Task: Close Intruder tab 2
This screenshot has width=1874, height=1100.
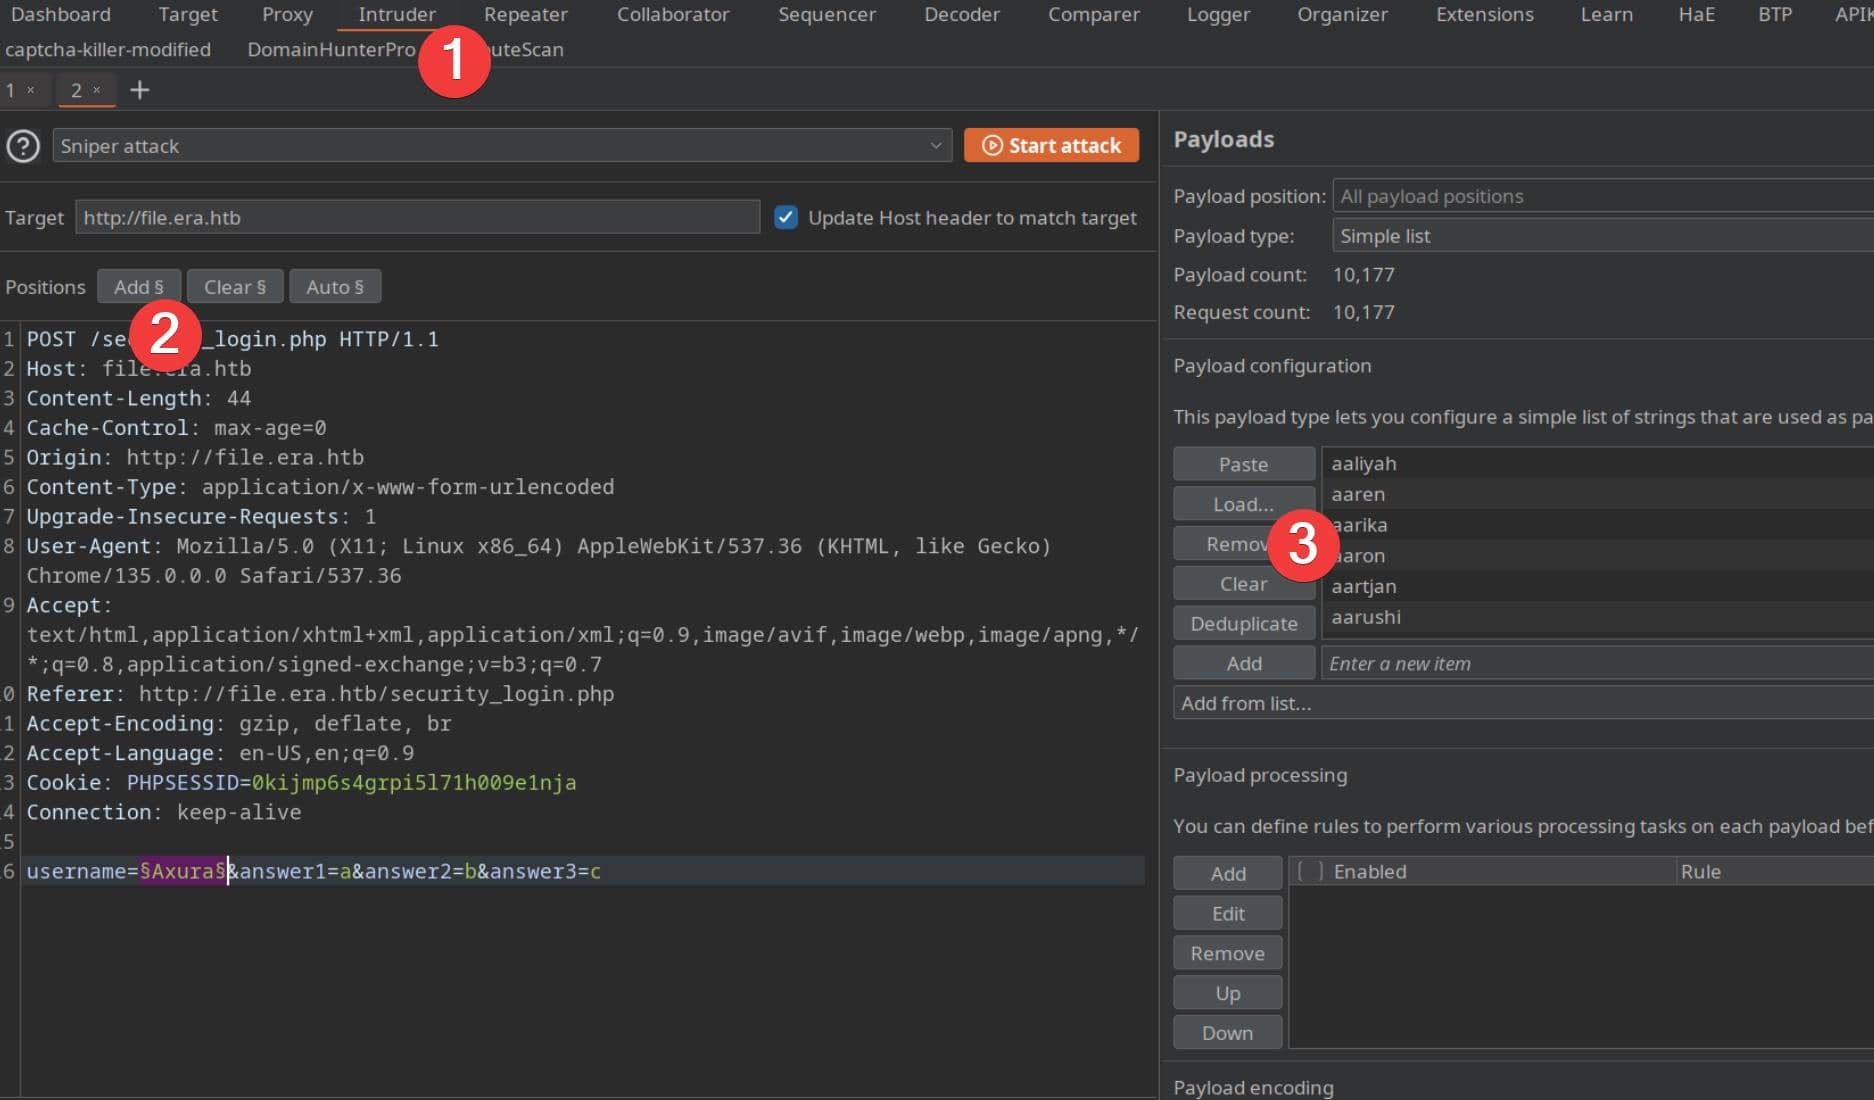Action: [x=97, y=90]
